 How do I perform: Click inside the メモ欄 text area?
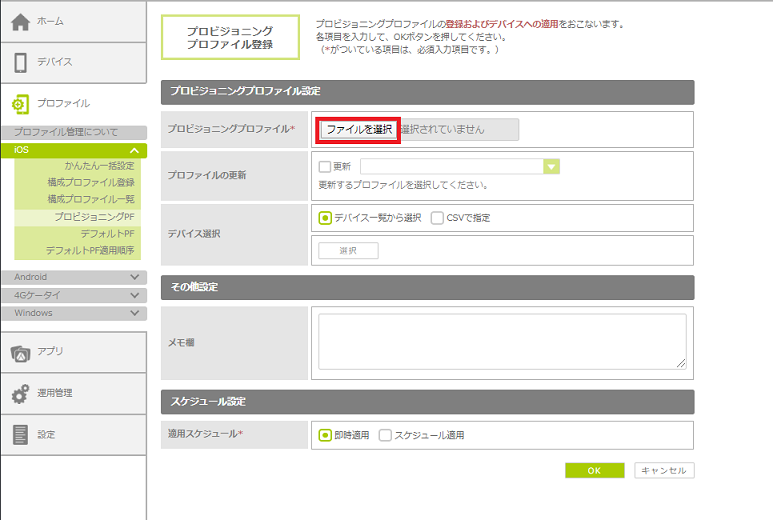click(502, 341)
